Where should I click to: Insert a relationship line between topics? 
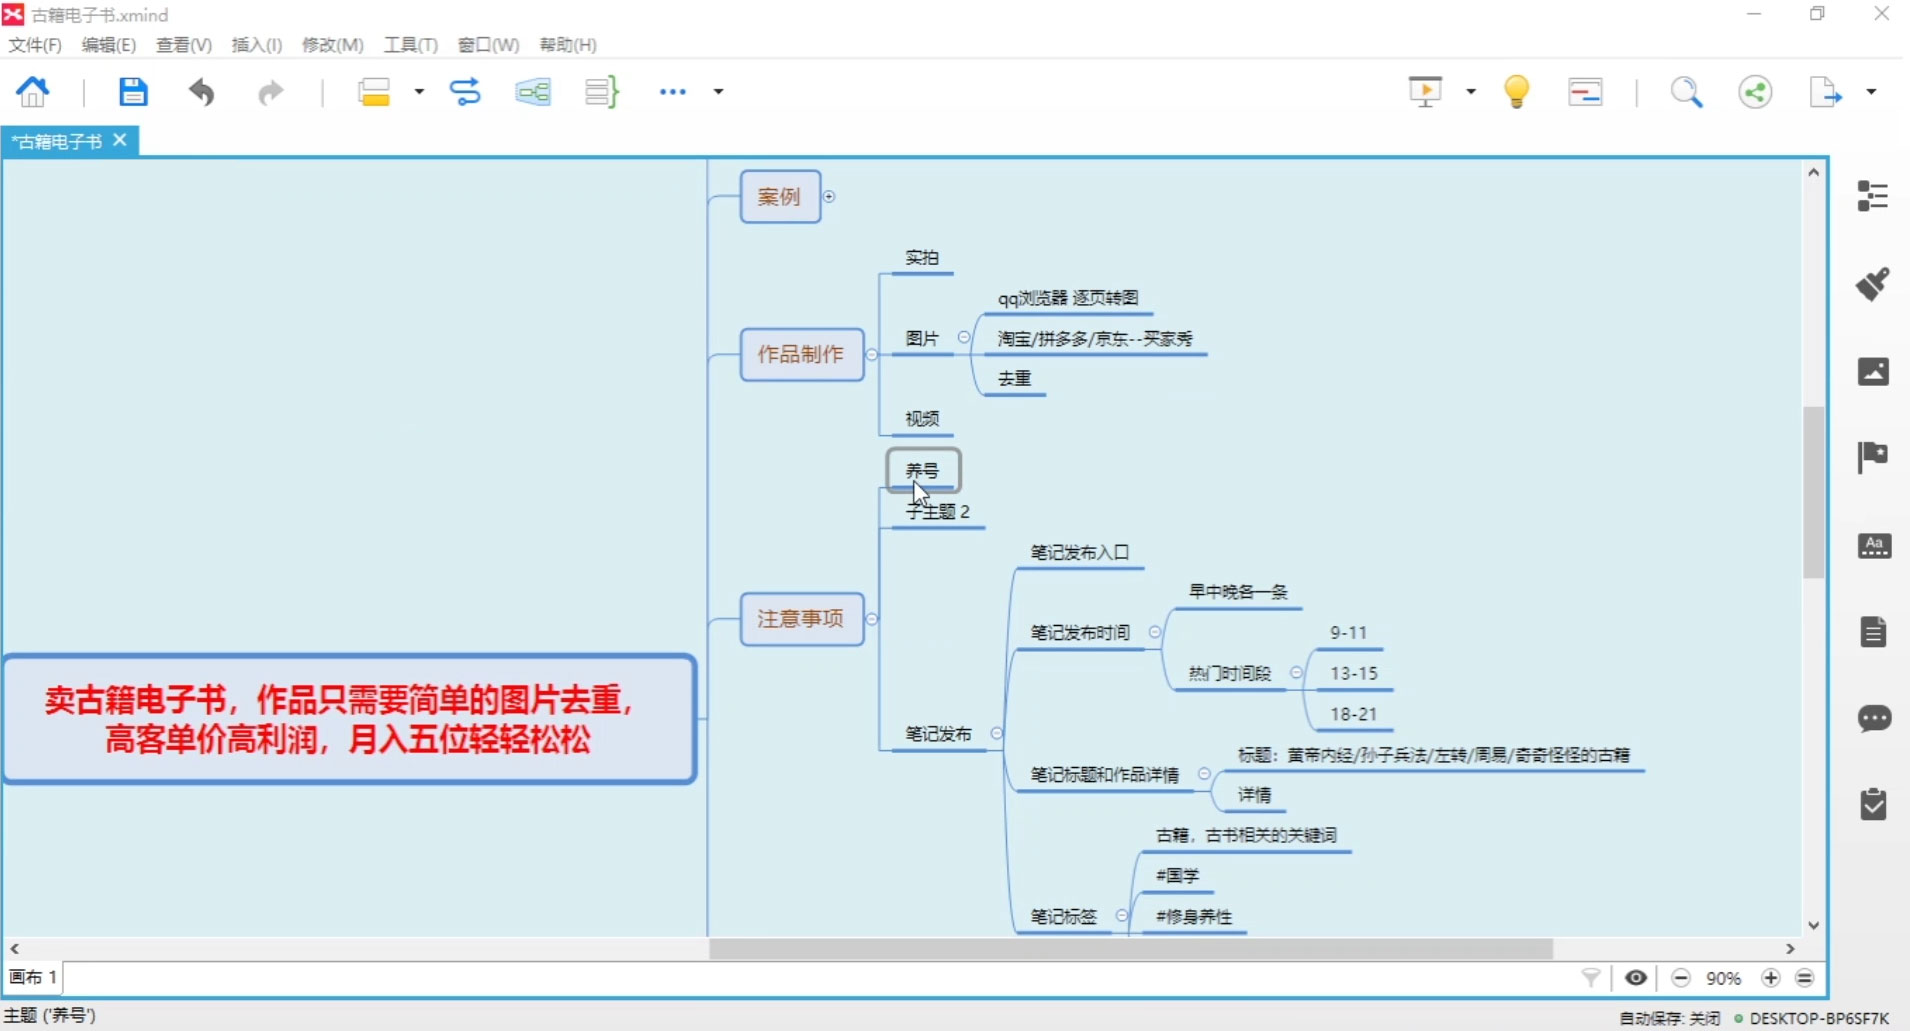tap(465, 91)
